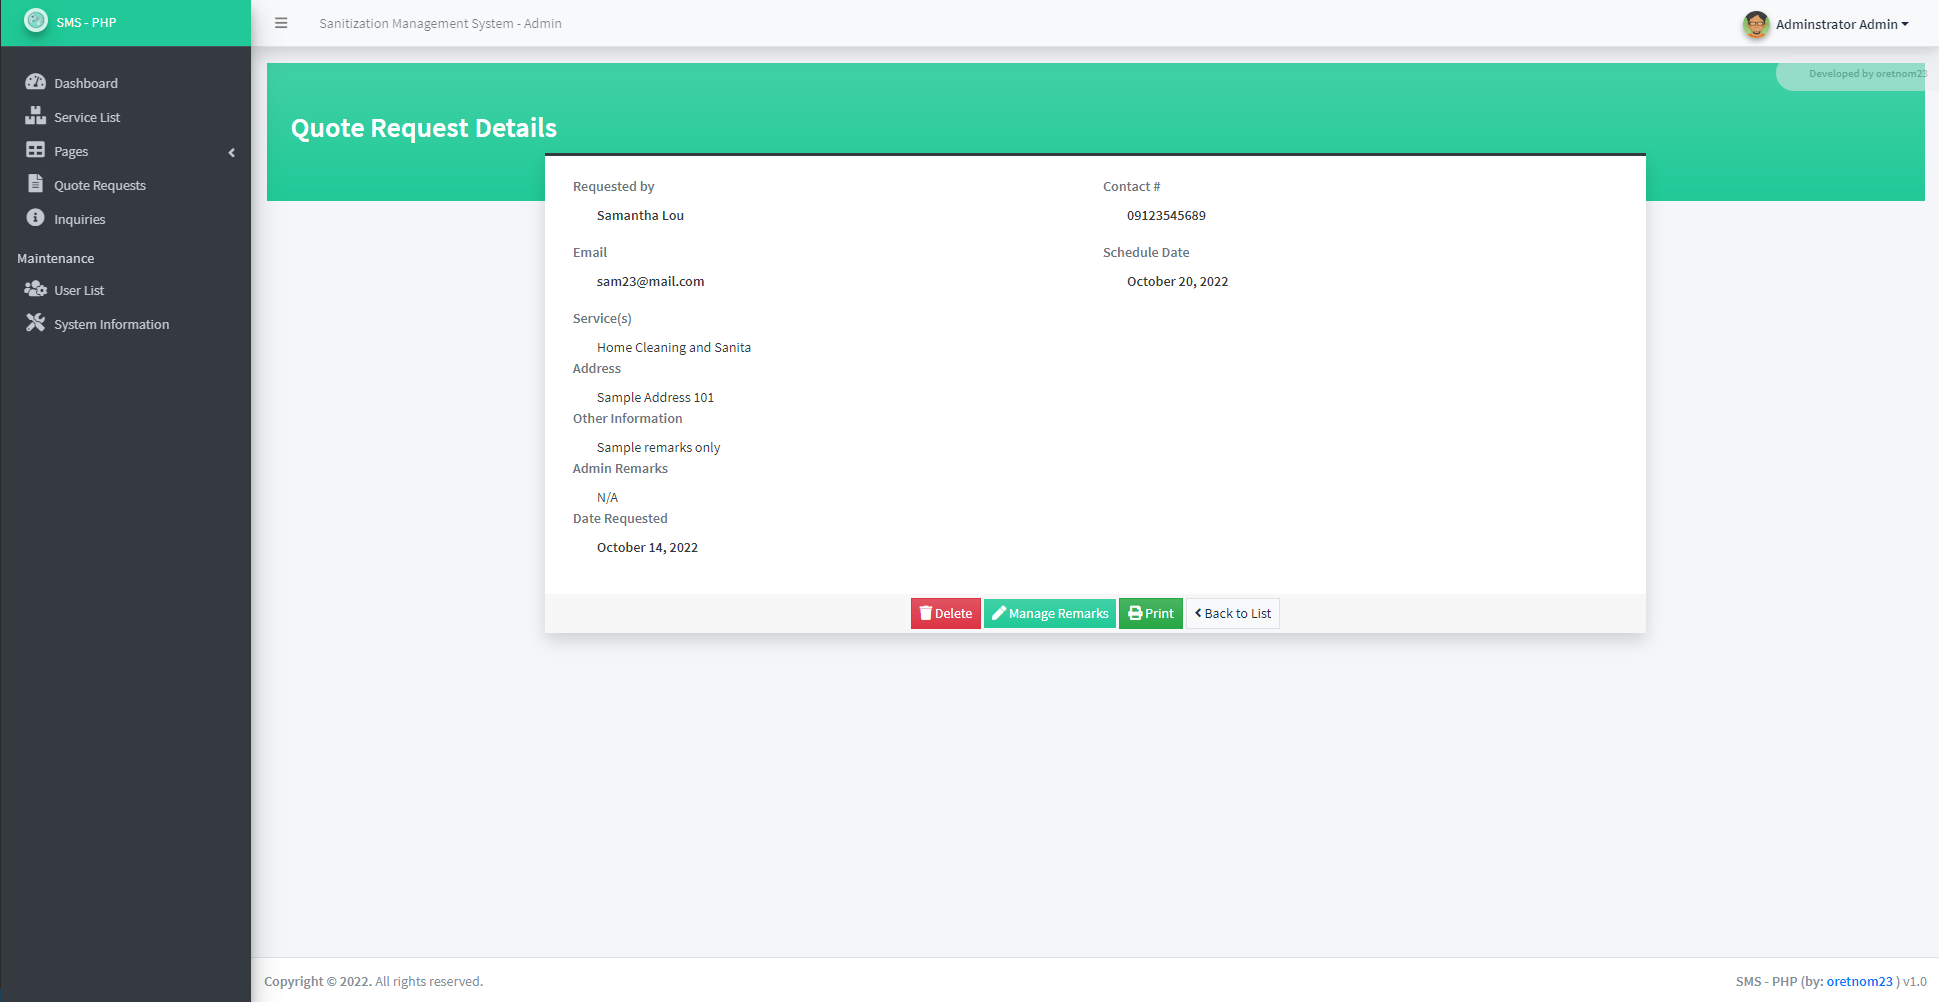Open Quote Requests in sidebar
The width and height of the screenshot is (1939, 1002).
coord(125,185)
